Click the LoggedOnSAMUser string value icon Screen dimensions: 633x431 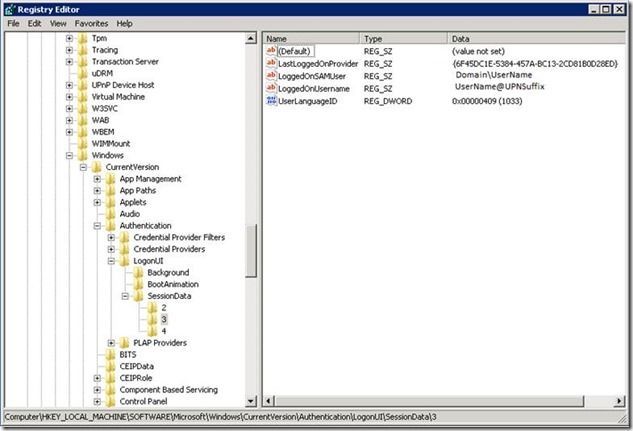(x=271, y=76)
